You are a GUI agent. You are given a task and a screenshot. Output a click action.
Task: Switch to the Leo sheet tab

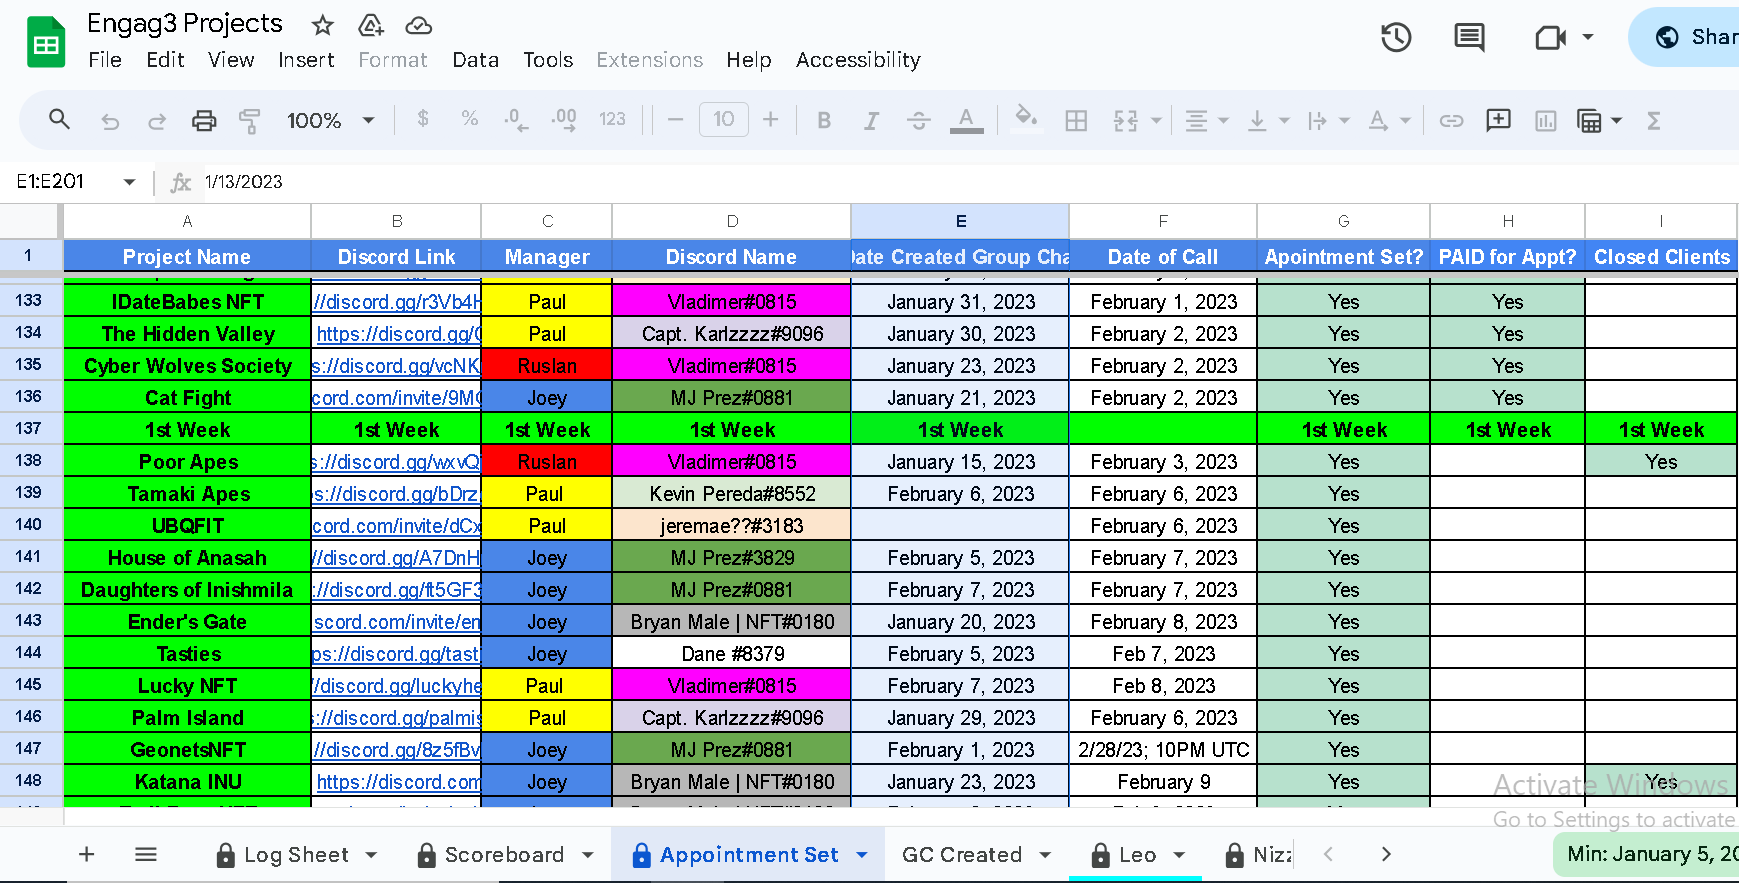(x=1137, y=855)
